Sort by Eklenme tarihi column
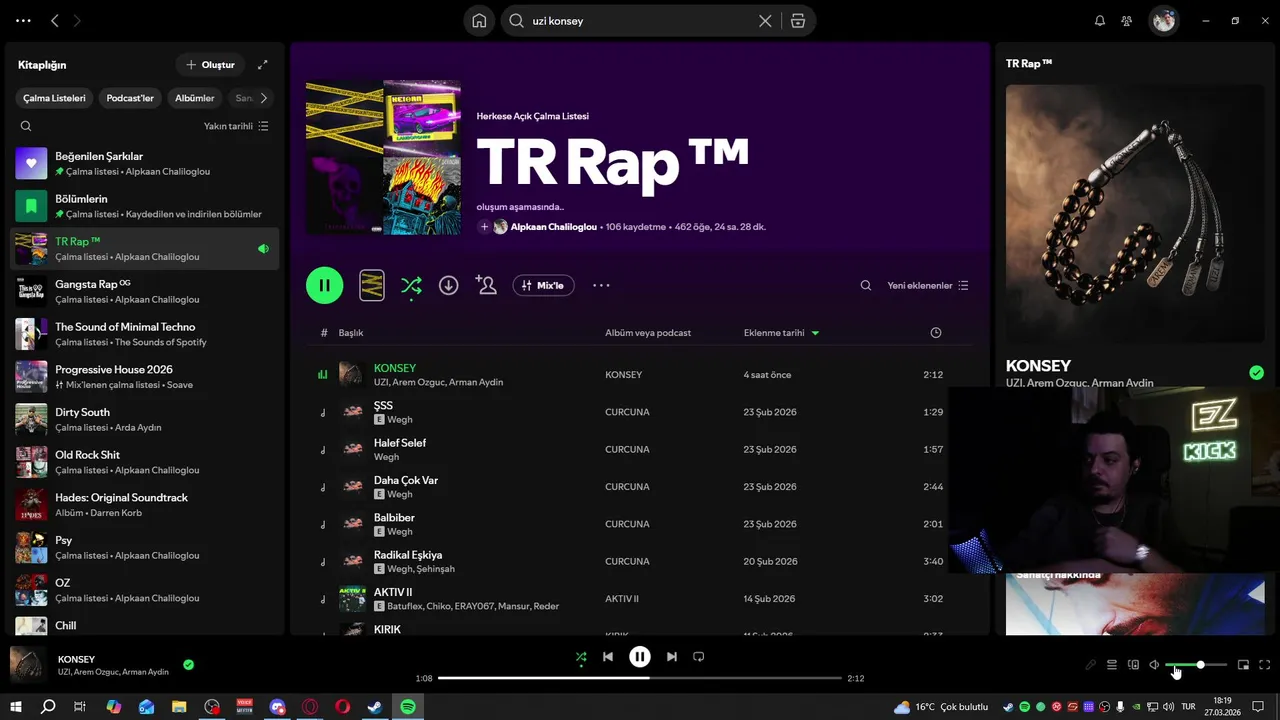 point(781,333)
